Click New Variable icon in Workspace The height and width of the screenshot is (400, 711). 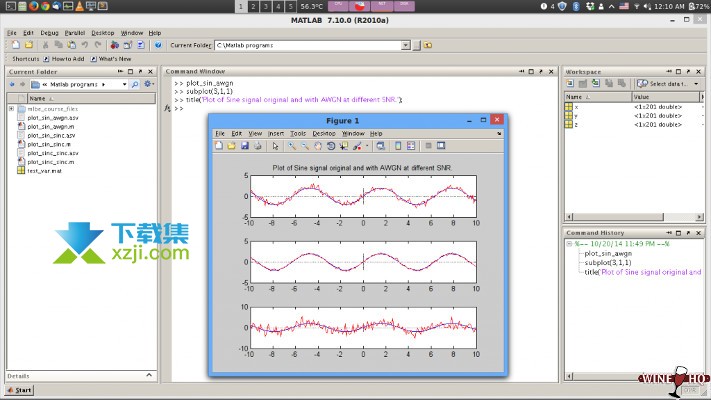click(570, 83)
